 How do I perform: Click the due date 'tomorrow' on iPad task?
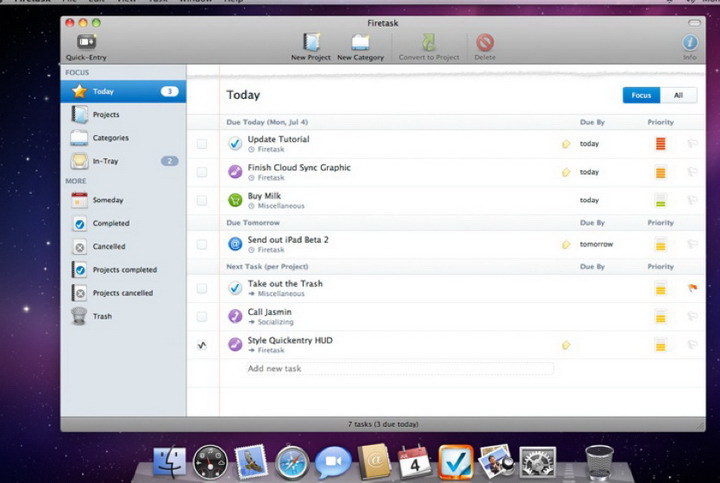click(596, 244)
